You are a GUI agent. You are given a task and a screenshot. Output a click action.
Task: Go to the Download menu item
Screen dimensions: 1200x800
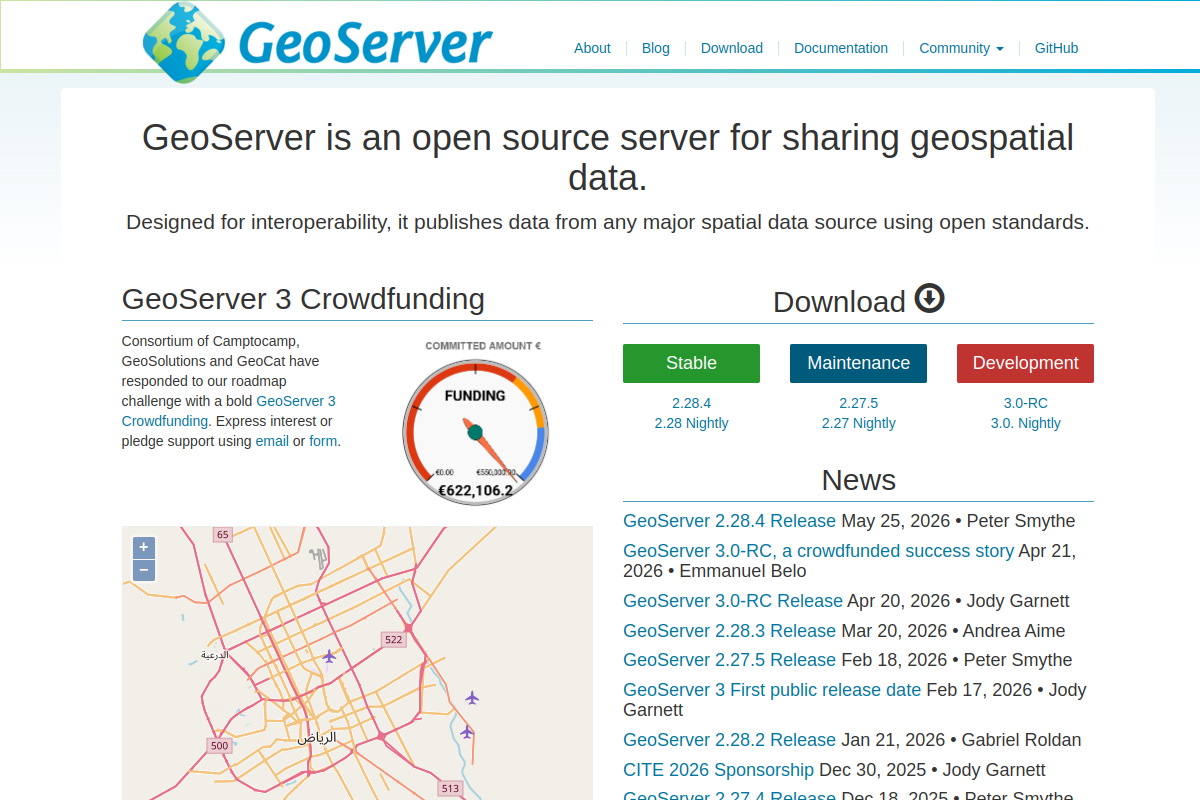point(732,48)
